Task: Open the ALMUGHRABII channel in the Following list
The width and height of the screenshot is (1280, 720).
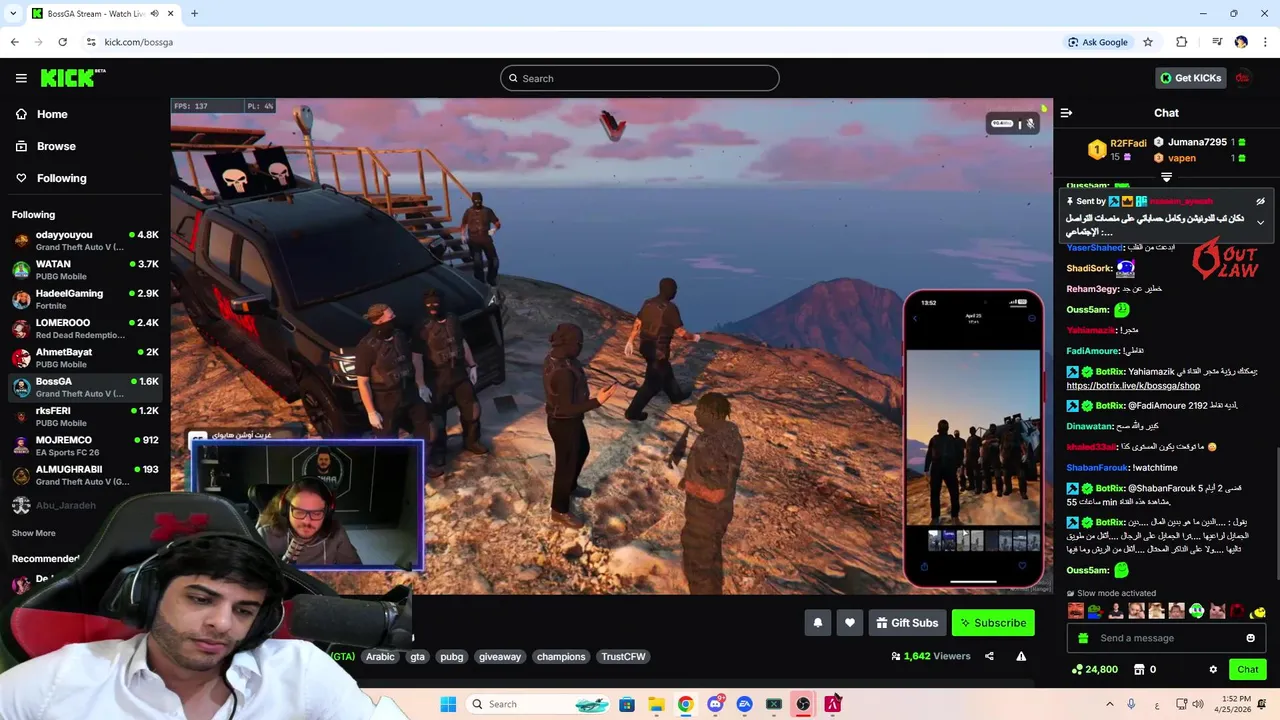Action: click(x=85, y=475)
